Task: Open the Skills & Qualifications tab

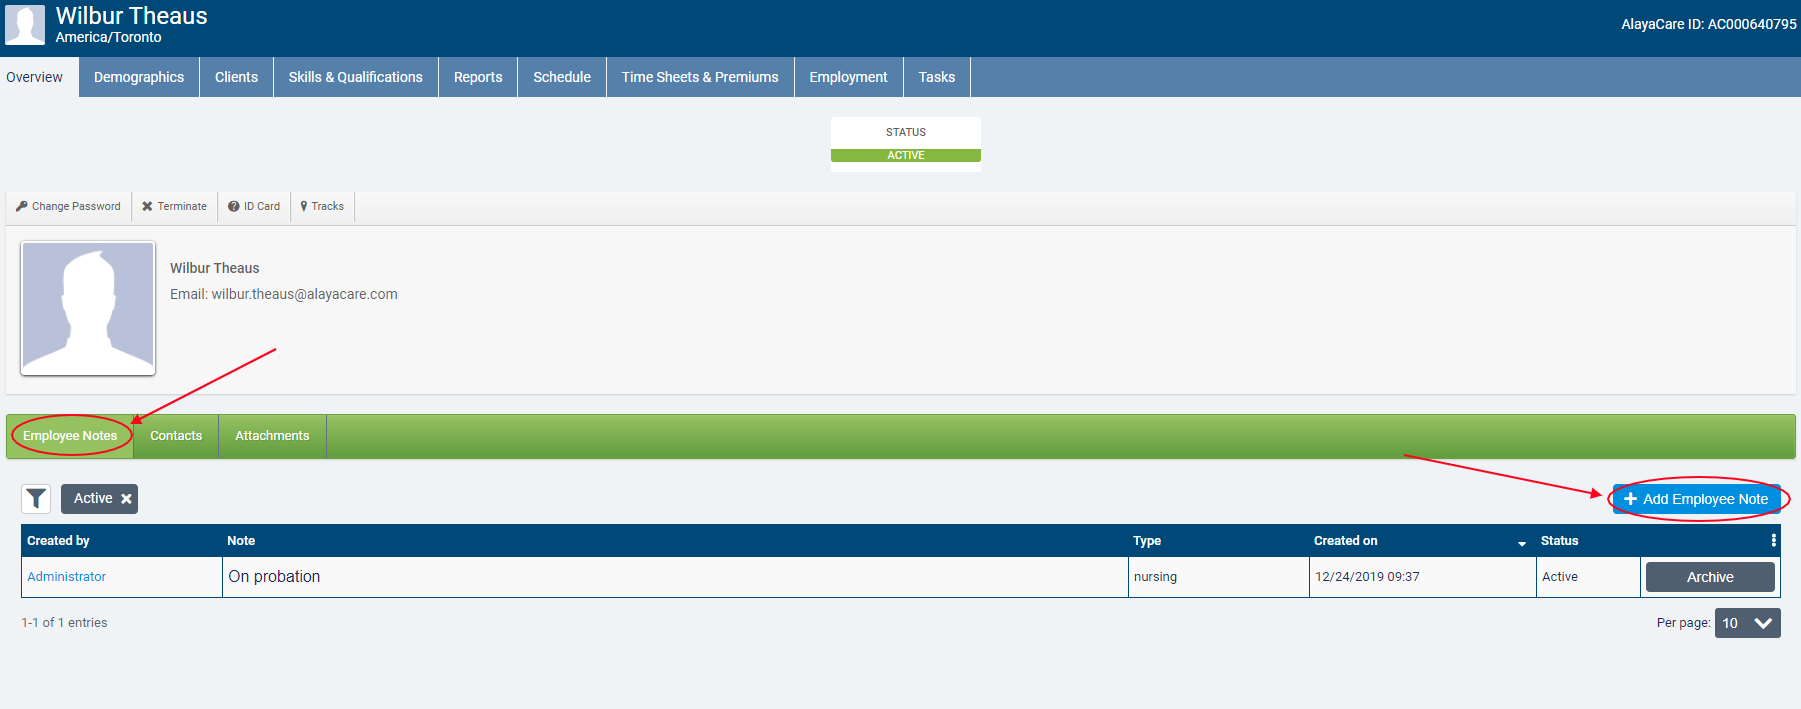Action: (355, 77)
